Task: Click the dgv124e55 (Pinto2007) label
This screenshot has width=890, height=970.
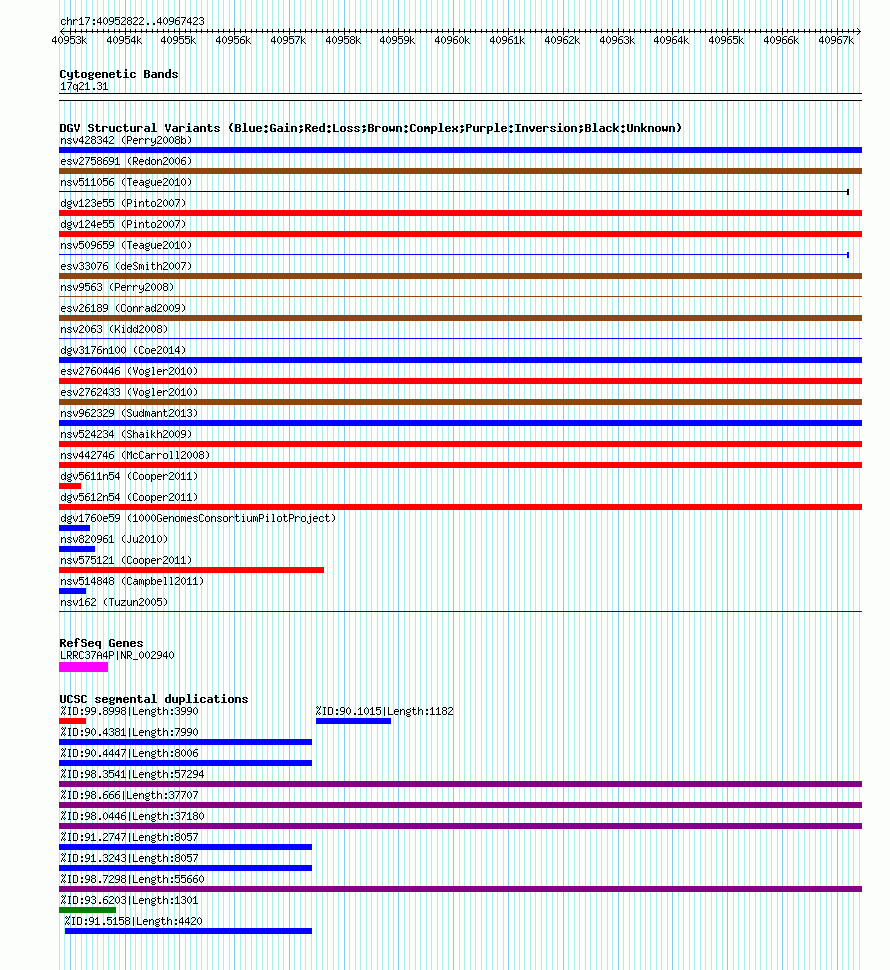Action: [123, 225]
